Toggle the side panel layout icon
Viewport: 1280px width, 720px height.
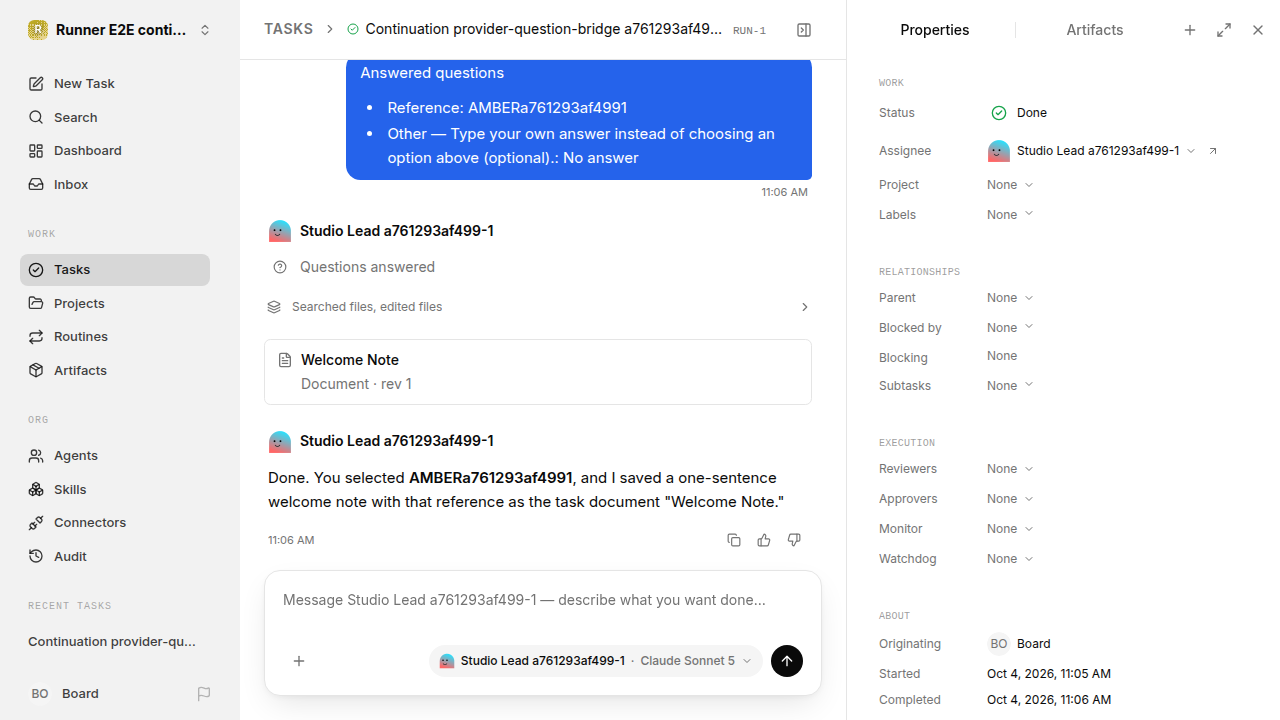point(804,30)
